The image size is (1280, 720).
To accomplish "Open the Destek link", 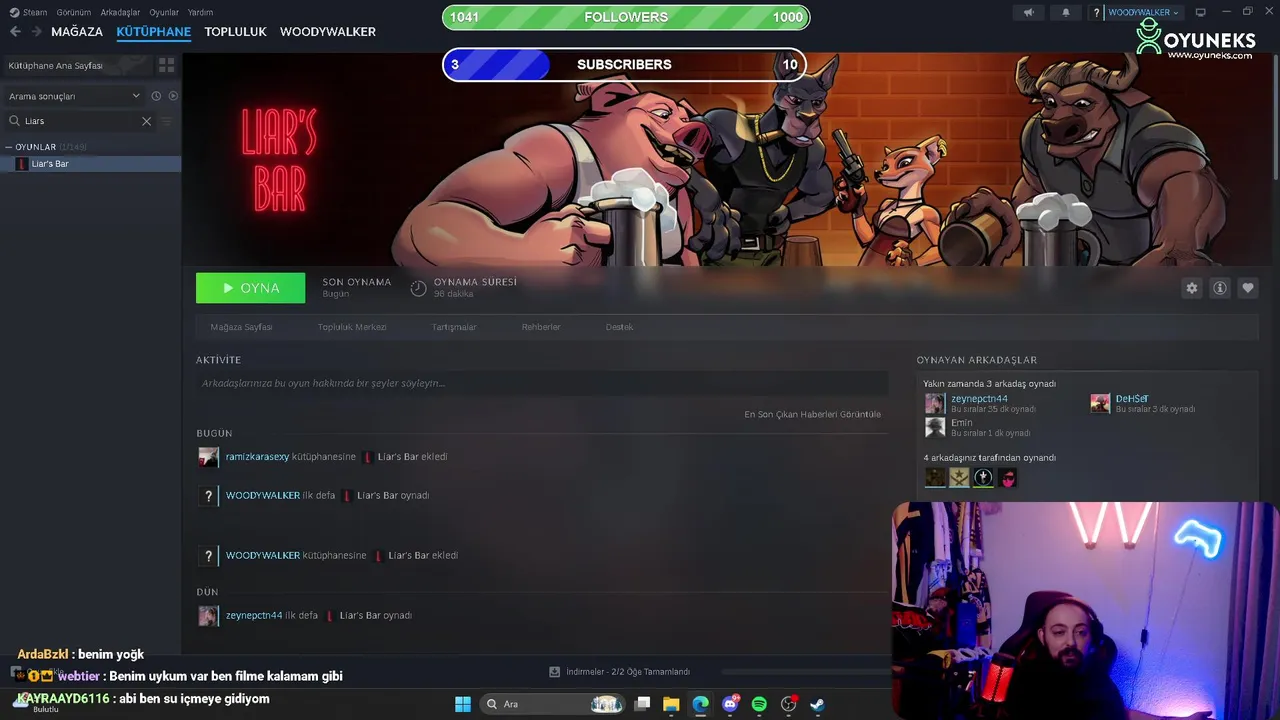I will [x=619, y=327].
